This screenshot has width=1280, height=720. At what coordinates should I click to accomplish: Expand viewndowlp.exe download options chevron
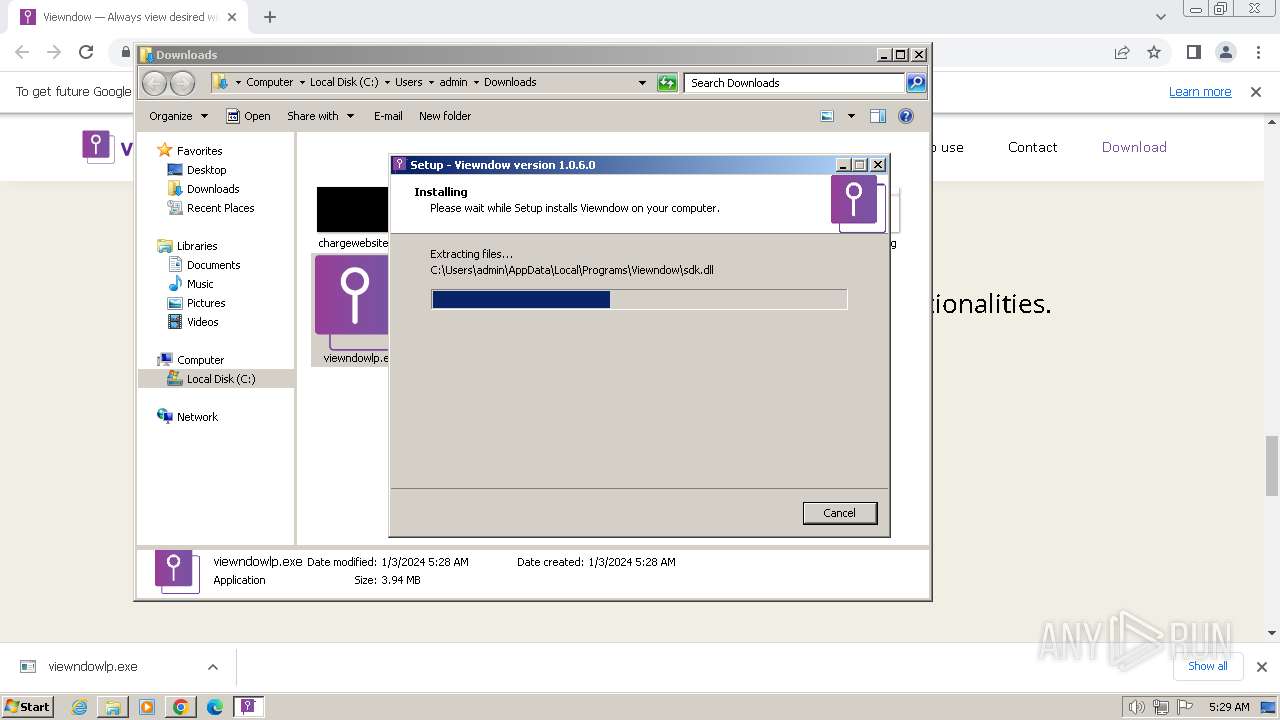[213, 667]
